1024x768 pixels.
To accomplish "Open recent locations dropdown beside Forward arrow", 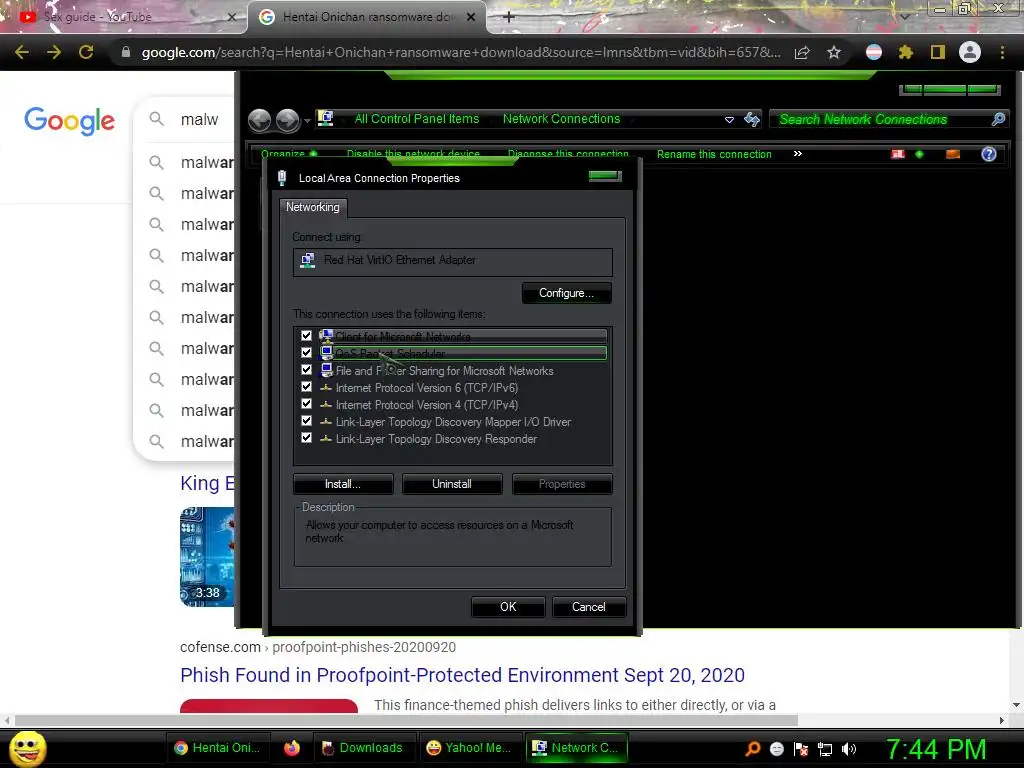I will coord(307,121).
